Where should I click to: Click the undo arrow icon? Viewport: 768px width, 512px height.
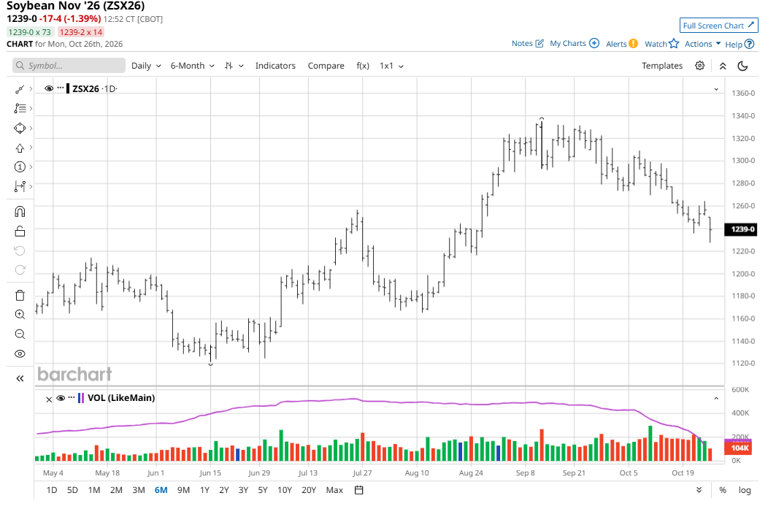pyautogui.click(x=20, y=251)
